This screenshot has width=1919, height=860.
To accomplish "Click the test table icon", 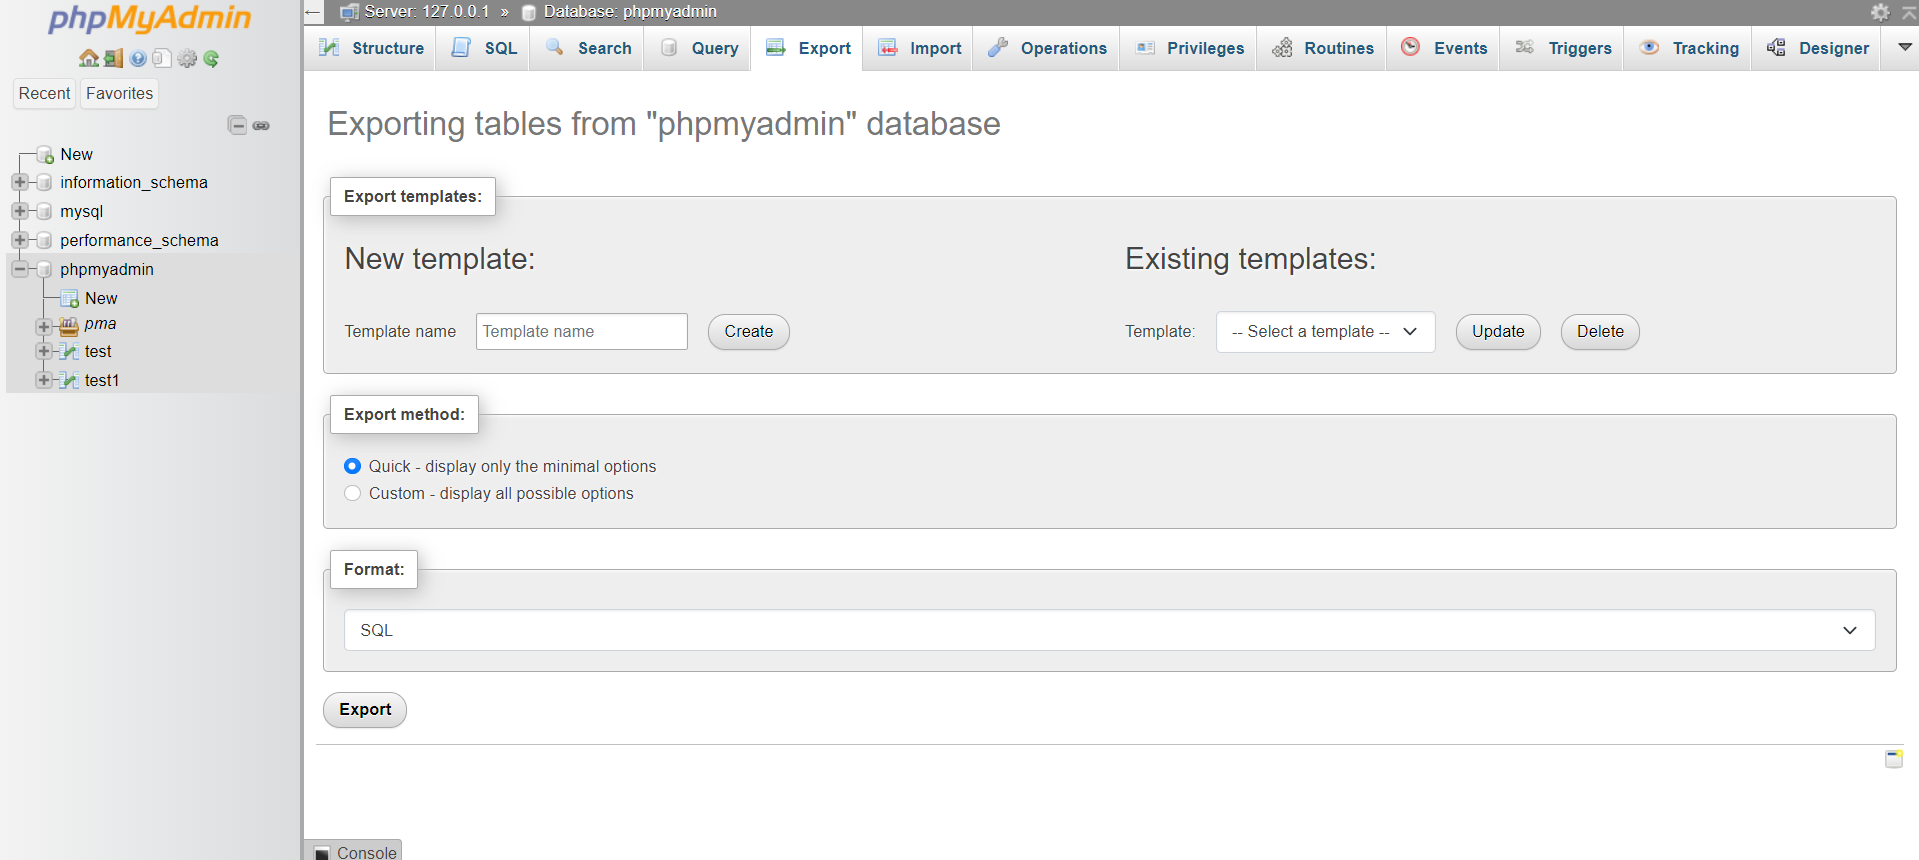I will [69, 351].
